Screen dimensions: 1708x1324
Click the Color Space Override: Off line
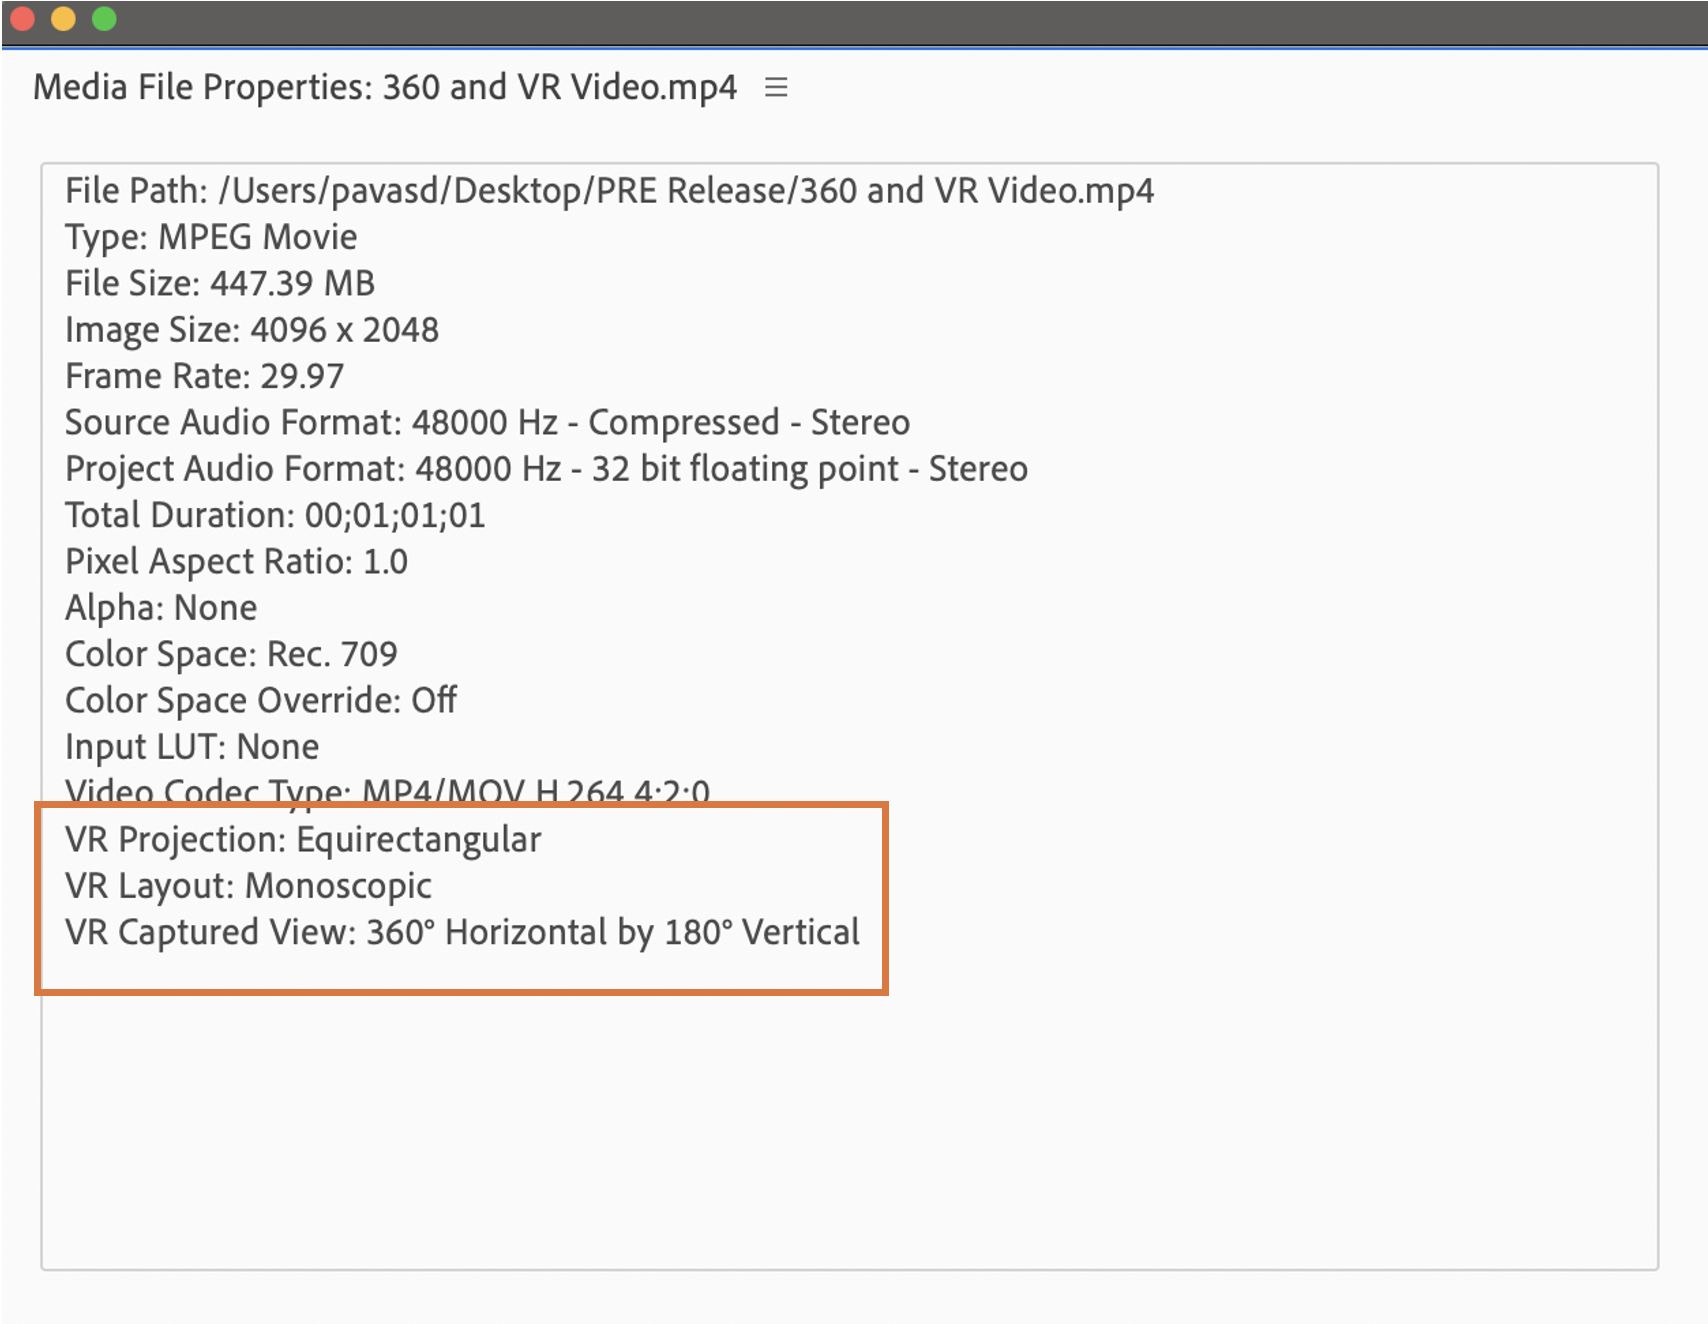(x=261, y=701)
